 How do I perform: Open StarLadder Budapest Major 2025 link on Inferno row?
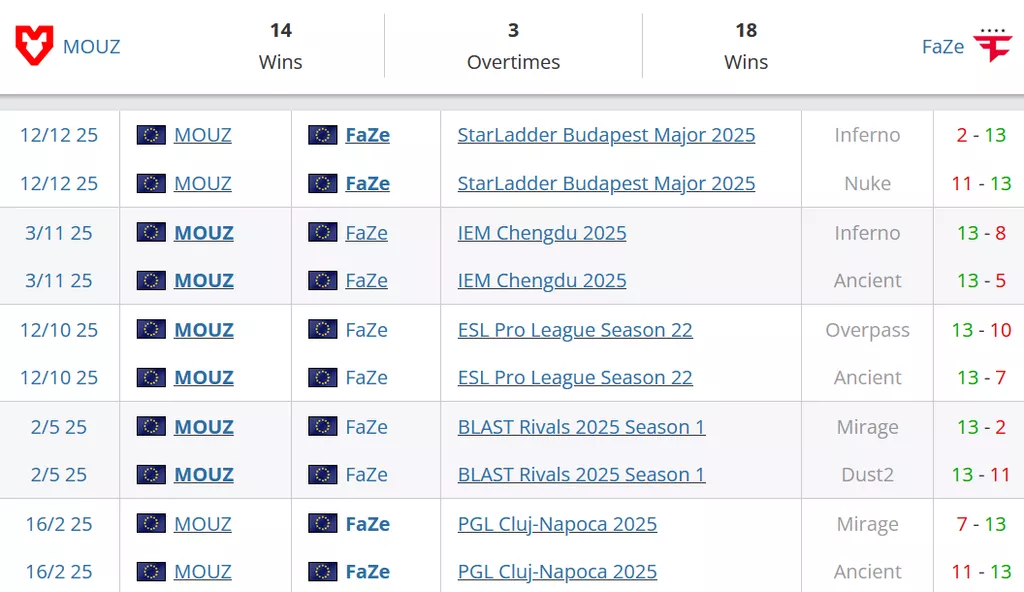click(x=606, y=135)
